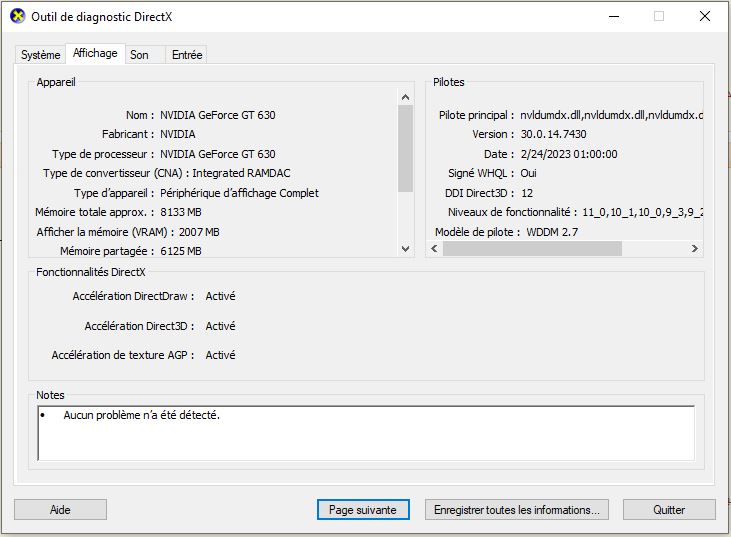Screen dimensions: 731x537
Task: Click the Pilotes horizontal scrollbar thumb
Action: coord(532,248)
